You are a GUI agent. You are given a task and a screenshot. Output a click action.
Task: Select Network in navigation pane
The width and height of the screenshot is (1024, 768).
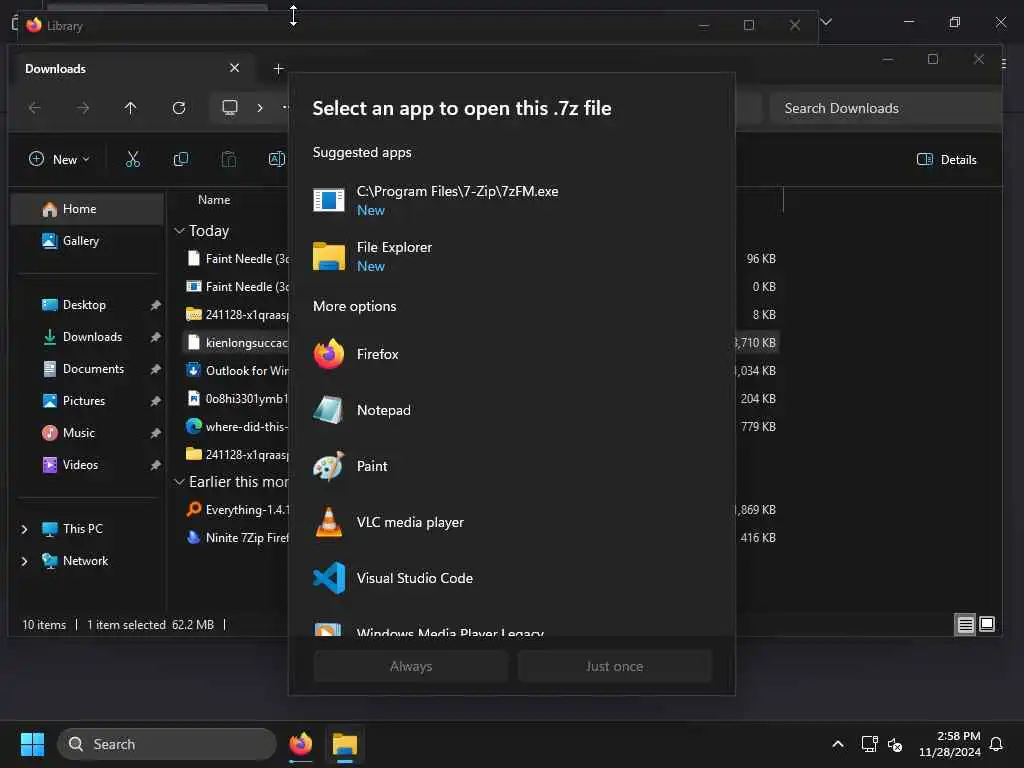[x=85, y=561]
